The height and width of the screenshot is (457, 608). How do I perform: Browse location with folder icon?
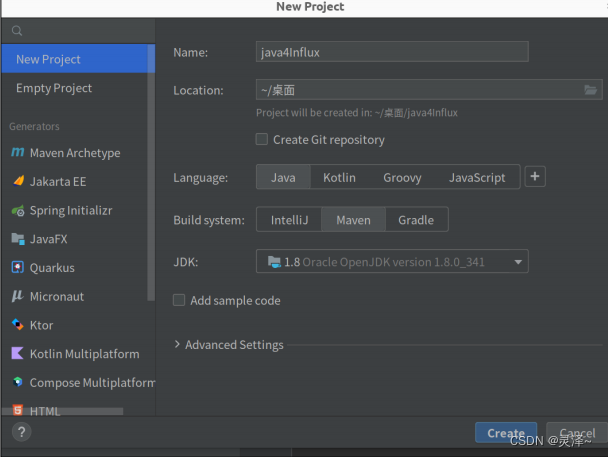click(x=590, y=90)
